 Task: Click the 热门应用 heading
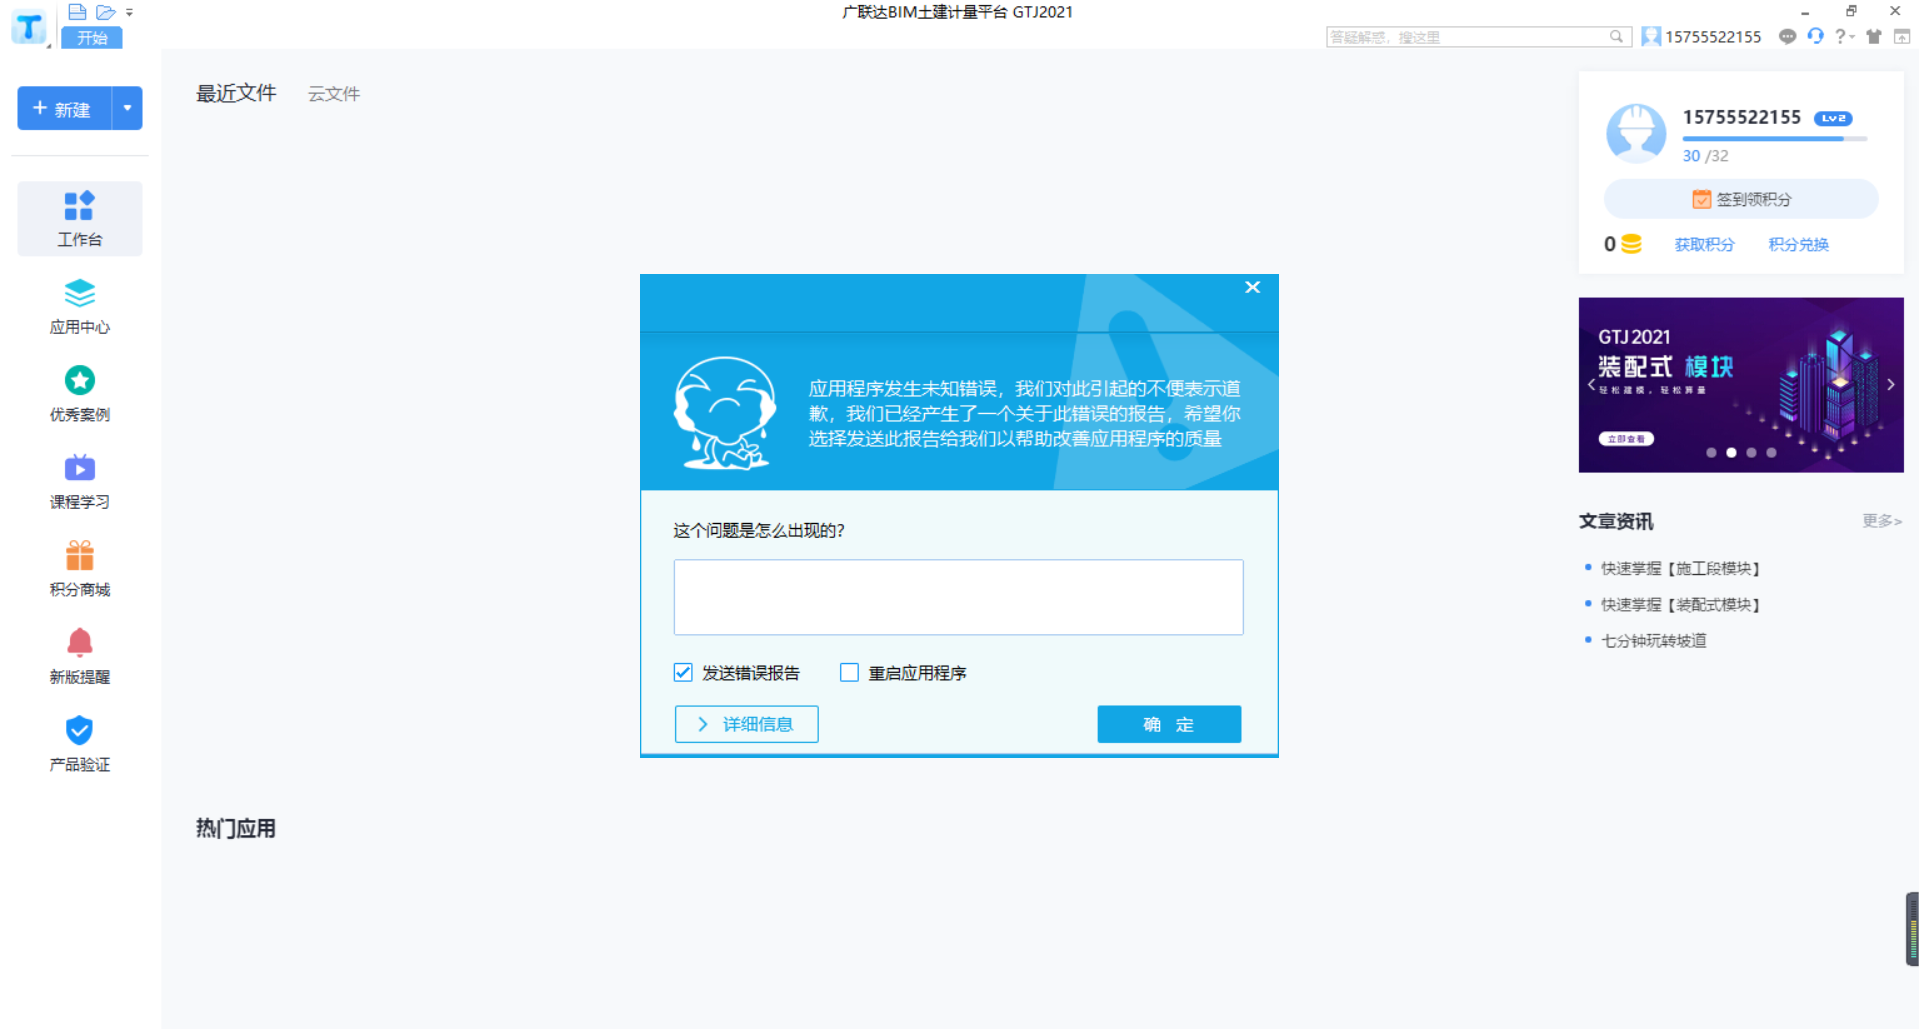tap(236, 828)
